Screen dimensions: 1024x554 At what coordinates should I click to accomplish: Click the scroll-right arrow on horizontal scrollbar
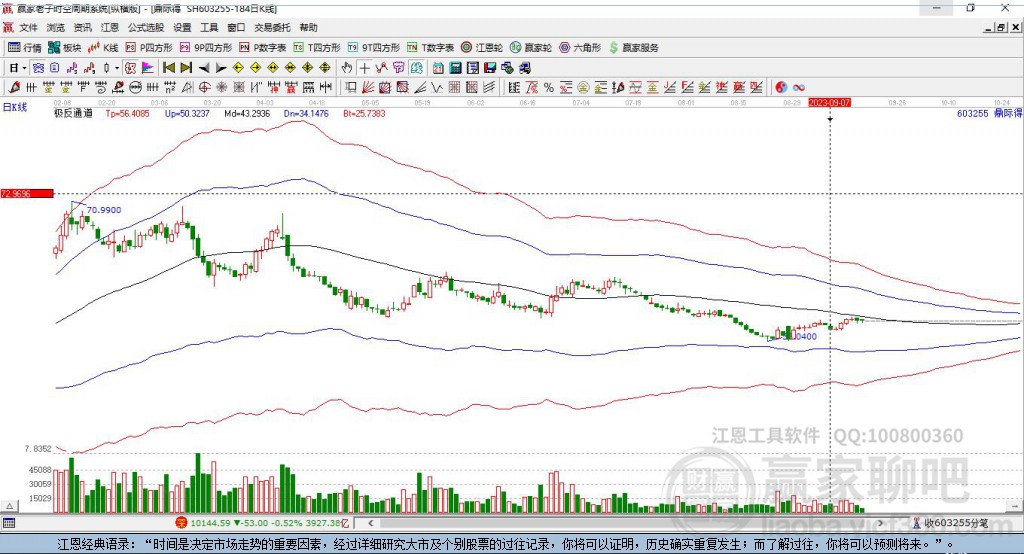coord(880,523)
